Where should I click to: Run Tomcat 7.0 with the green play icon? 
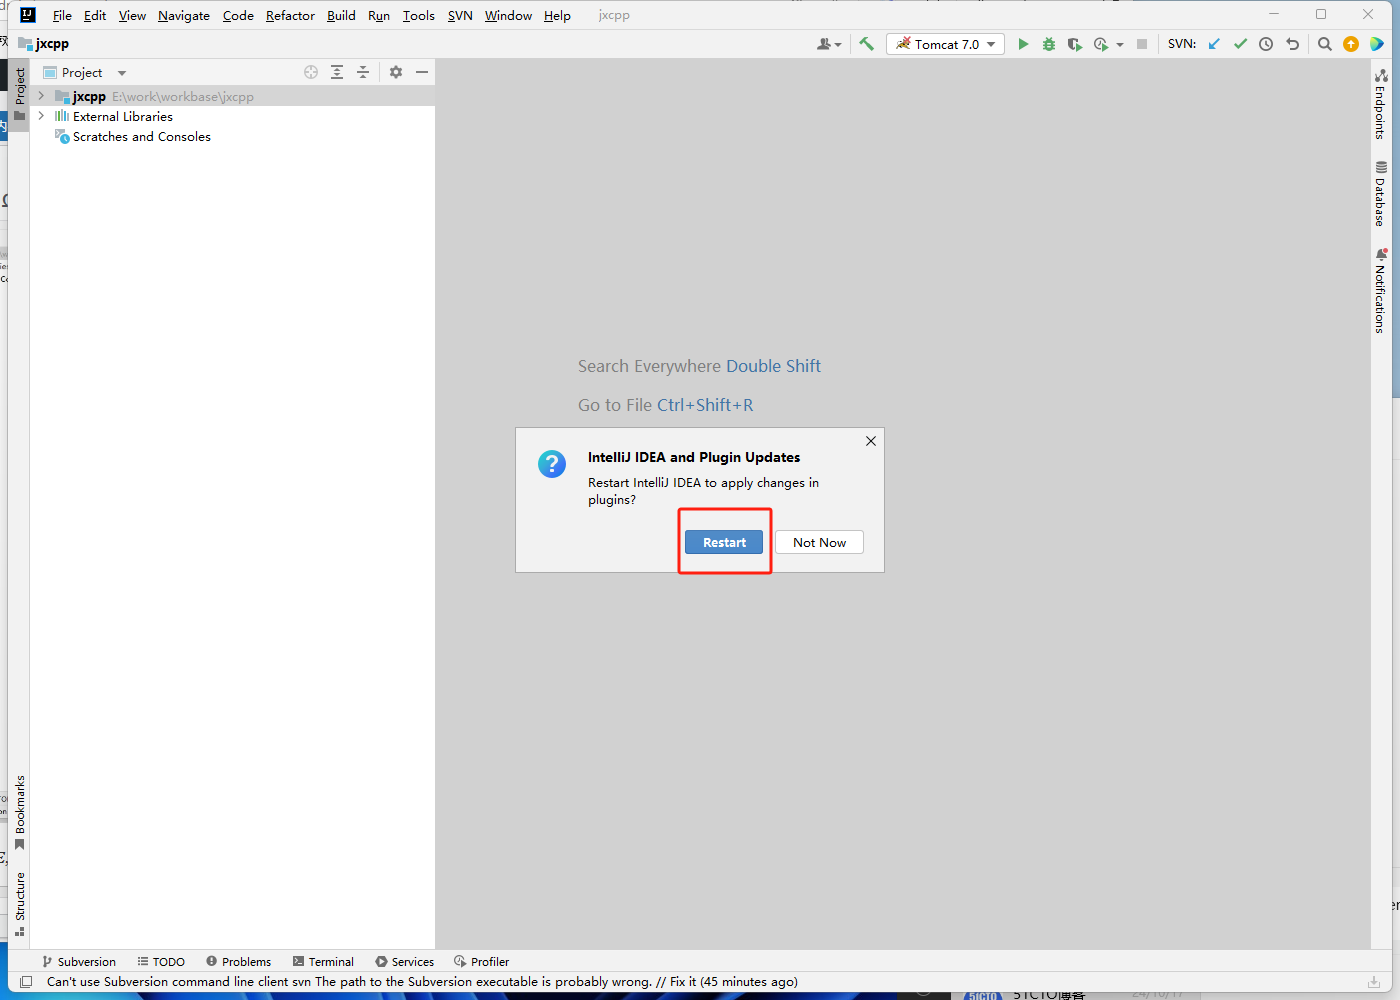click(1023, 44)
